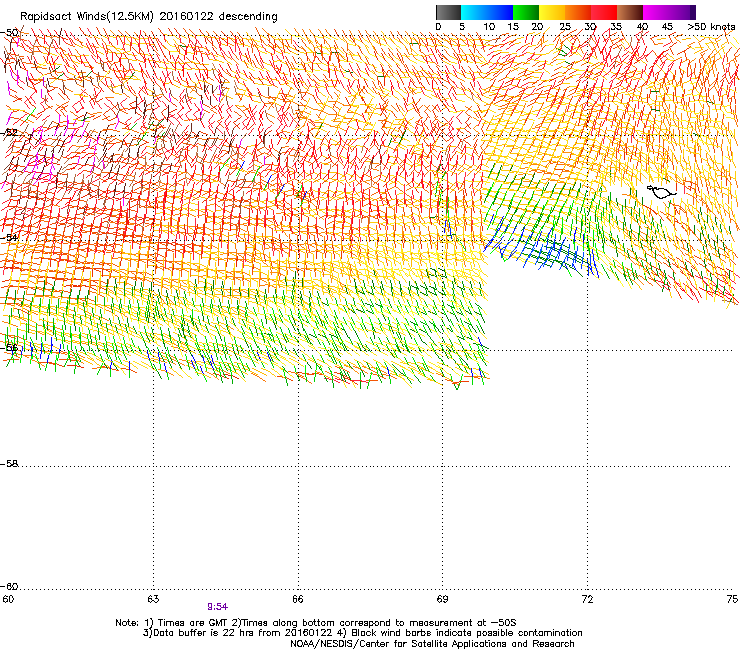Image resolution: width=740 pixels, height=650 pixels.
Task: Click the '69' longitude label
Action: click(442, 599)
